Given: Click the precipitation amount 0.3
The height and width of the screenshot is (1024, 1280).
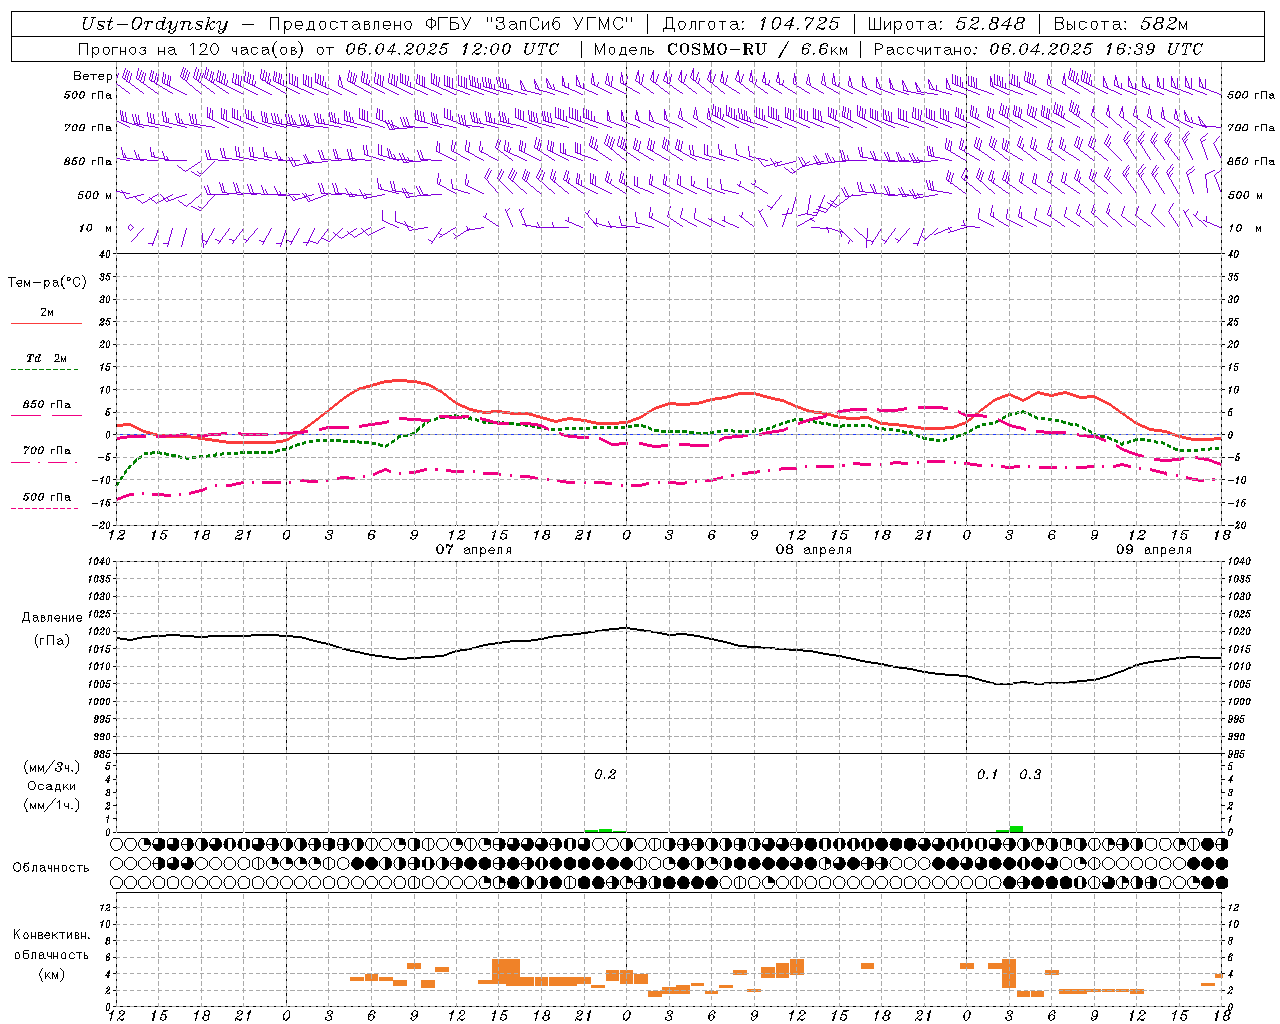Looking at the screenshot, I should (x=1030, y=775).
